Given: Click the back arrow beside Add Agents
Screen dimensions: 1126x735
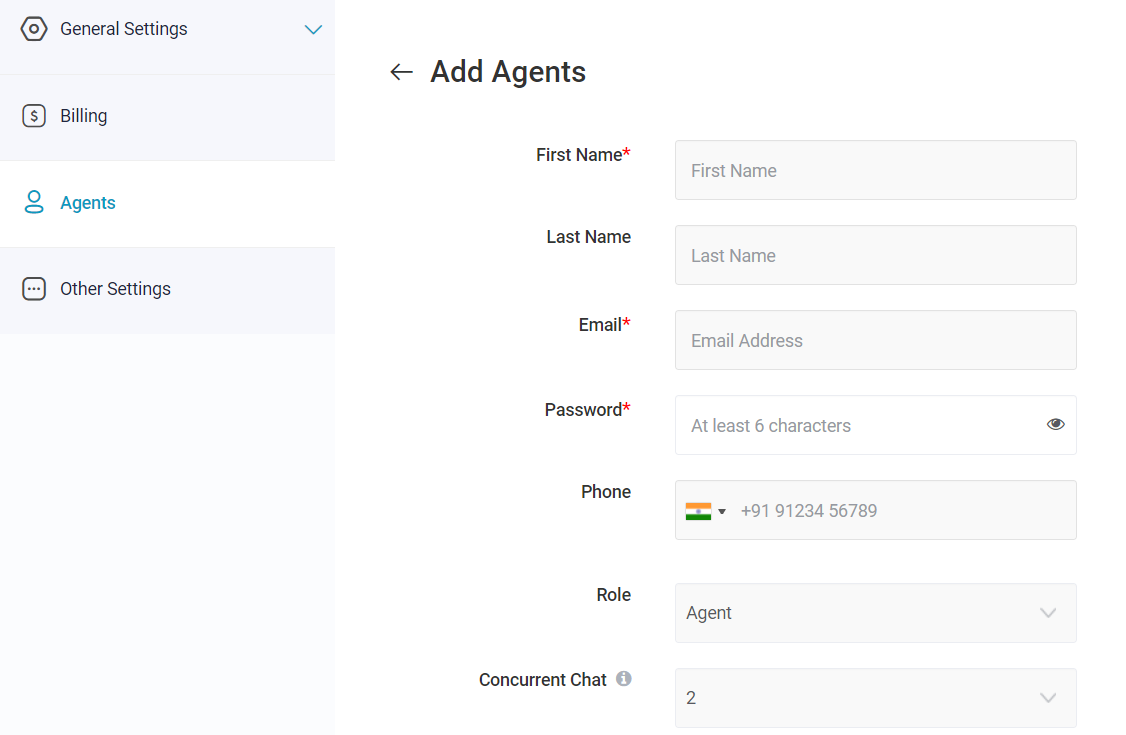Looking at the screenshot, I should (x=401, y=72).
